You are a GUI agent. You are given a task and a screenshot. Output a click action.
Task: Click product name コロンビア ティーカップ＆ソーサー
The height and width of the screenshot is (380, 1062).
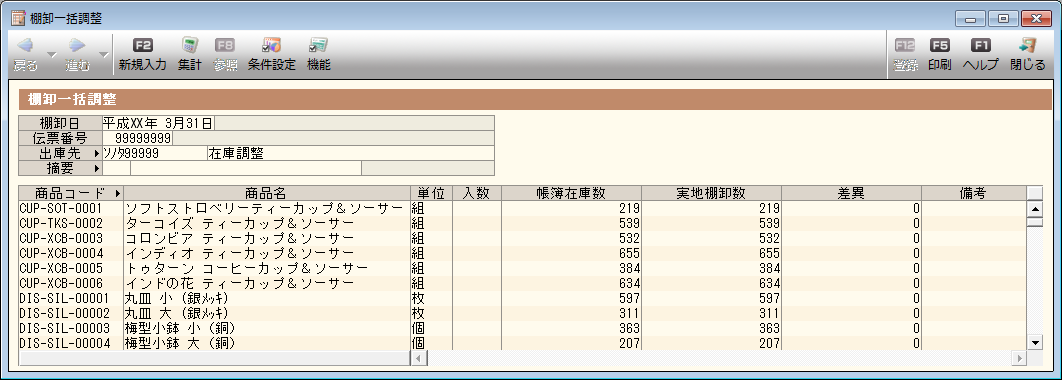pos(240,238)
